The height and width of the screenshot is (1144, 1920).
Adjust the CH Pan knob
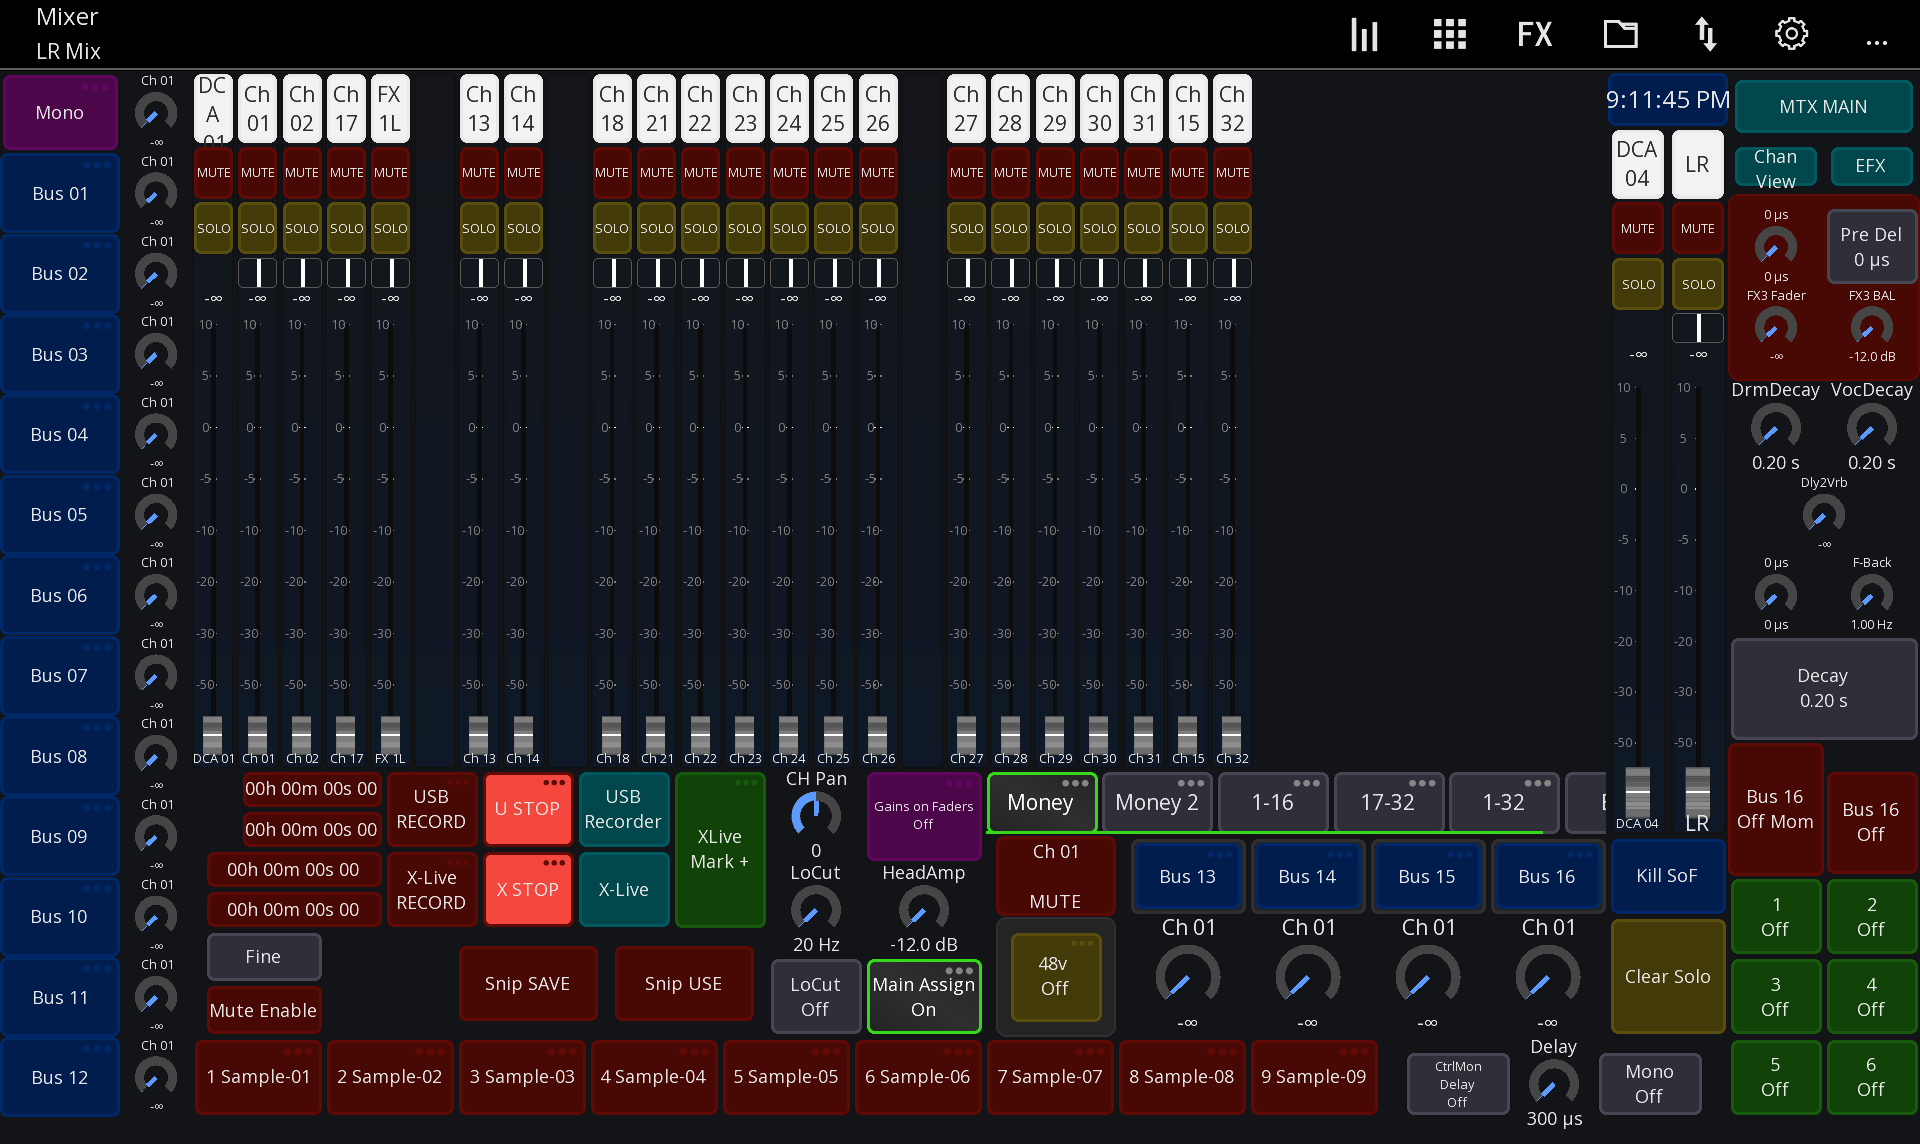(816, 815)
